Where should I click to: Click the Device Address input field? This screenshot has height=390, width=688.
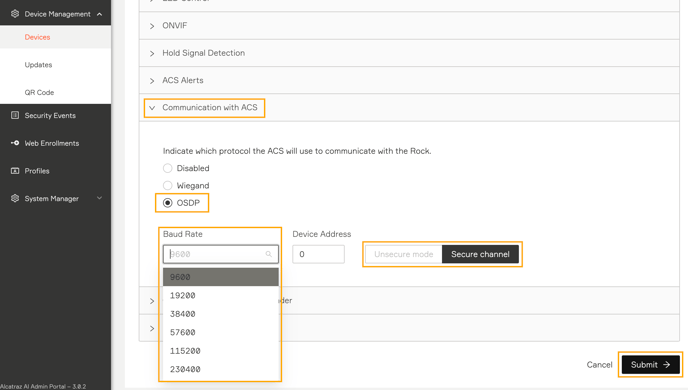coord(319,254)
